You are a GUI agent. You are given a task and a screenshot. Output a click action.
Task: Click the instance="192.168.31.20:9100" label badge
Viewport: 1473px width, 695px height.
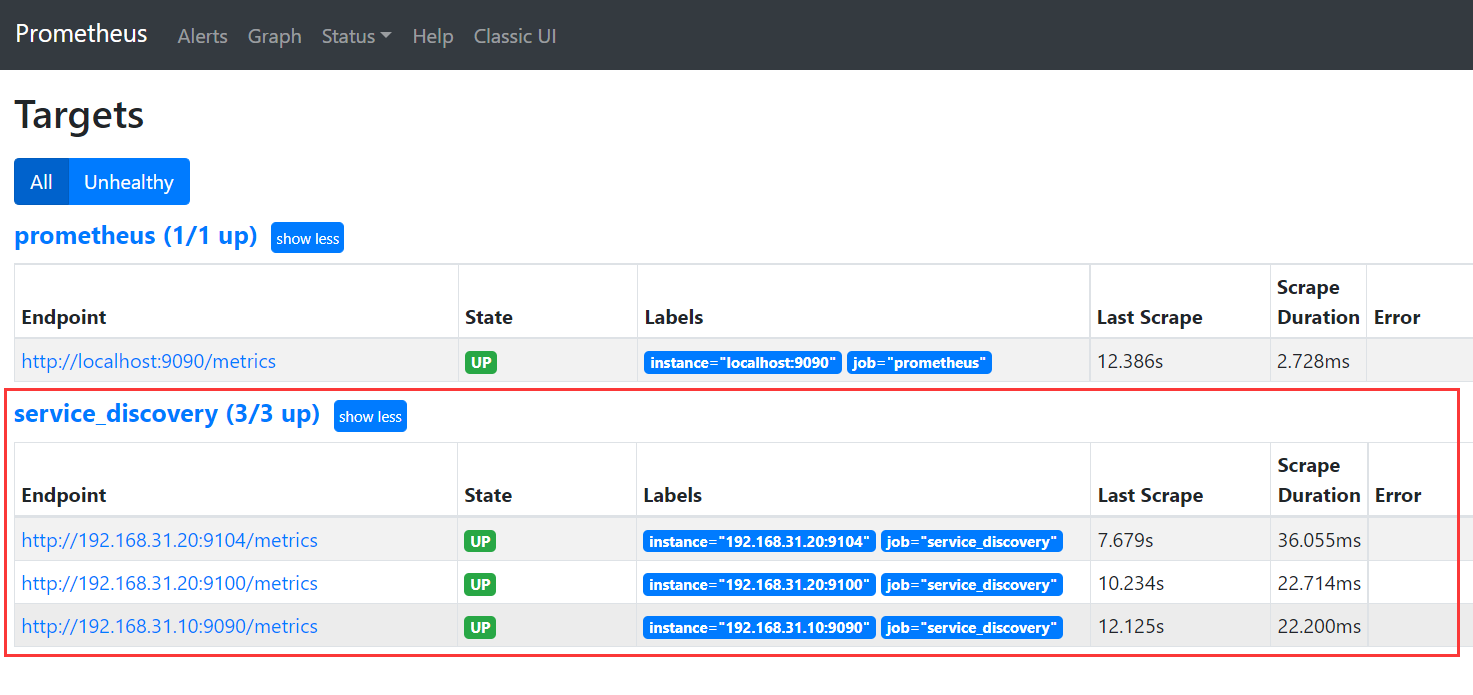(760, 584)
